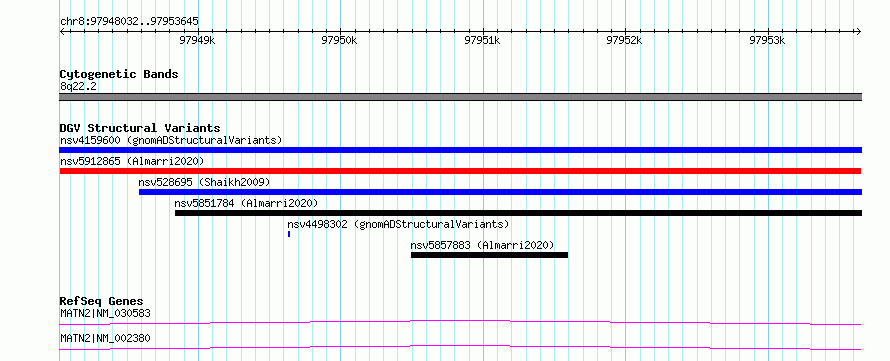Viewport: 890px width, 361px height.
Task: Click the chr8:97948032..97953645 coordinate label
Action: click(x=129, y=21)
